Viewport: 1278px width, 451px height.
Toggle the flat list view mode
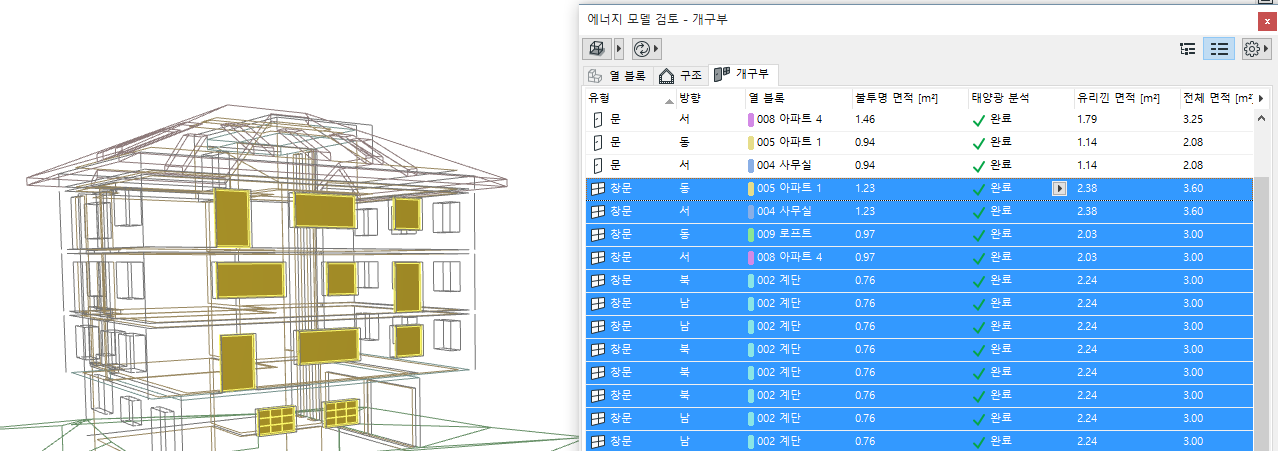1218,48
